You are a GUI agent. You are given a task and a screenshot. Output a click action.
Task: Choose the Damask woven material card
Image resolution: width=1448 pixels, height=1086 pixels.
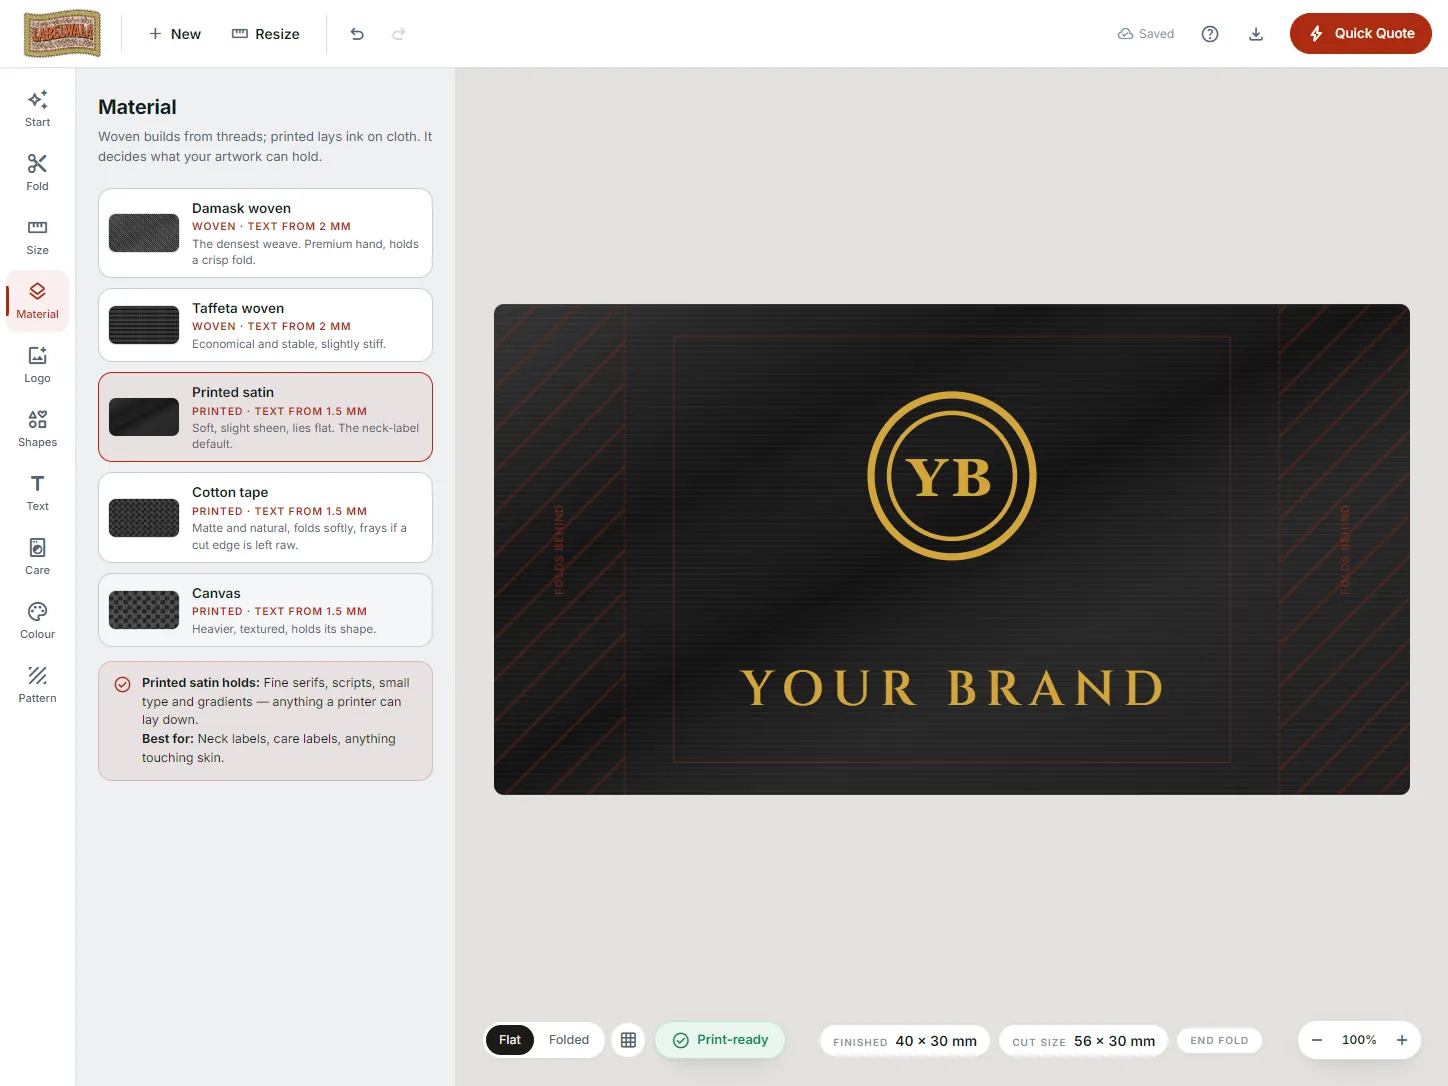click(x=265, y=233)
